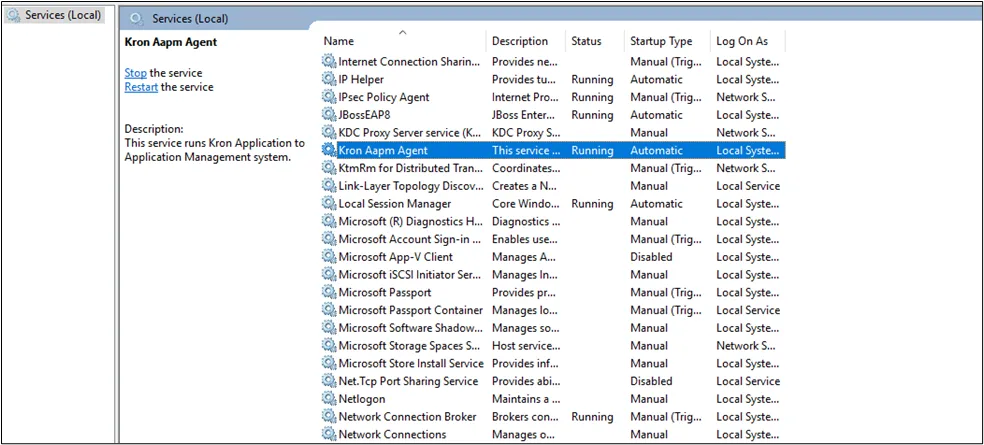Screen dimensions: 984x445
Task: Stop the Kron Aapm Agent service
Action: tap(135, 73)
